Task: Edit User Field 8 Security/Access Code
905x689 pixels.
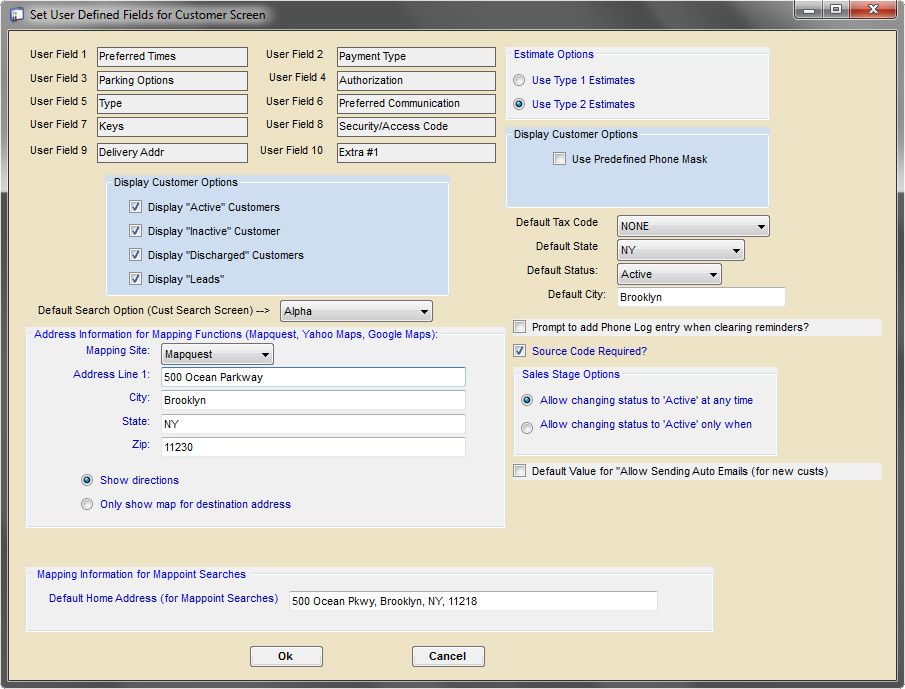Action: 416,126
